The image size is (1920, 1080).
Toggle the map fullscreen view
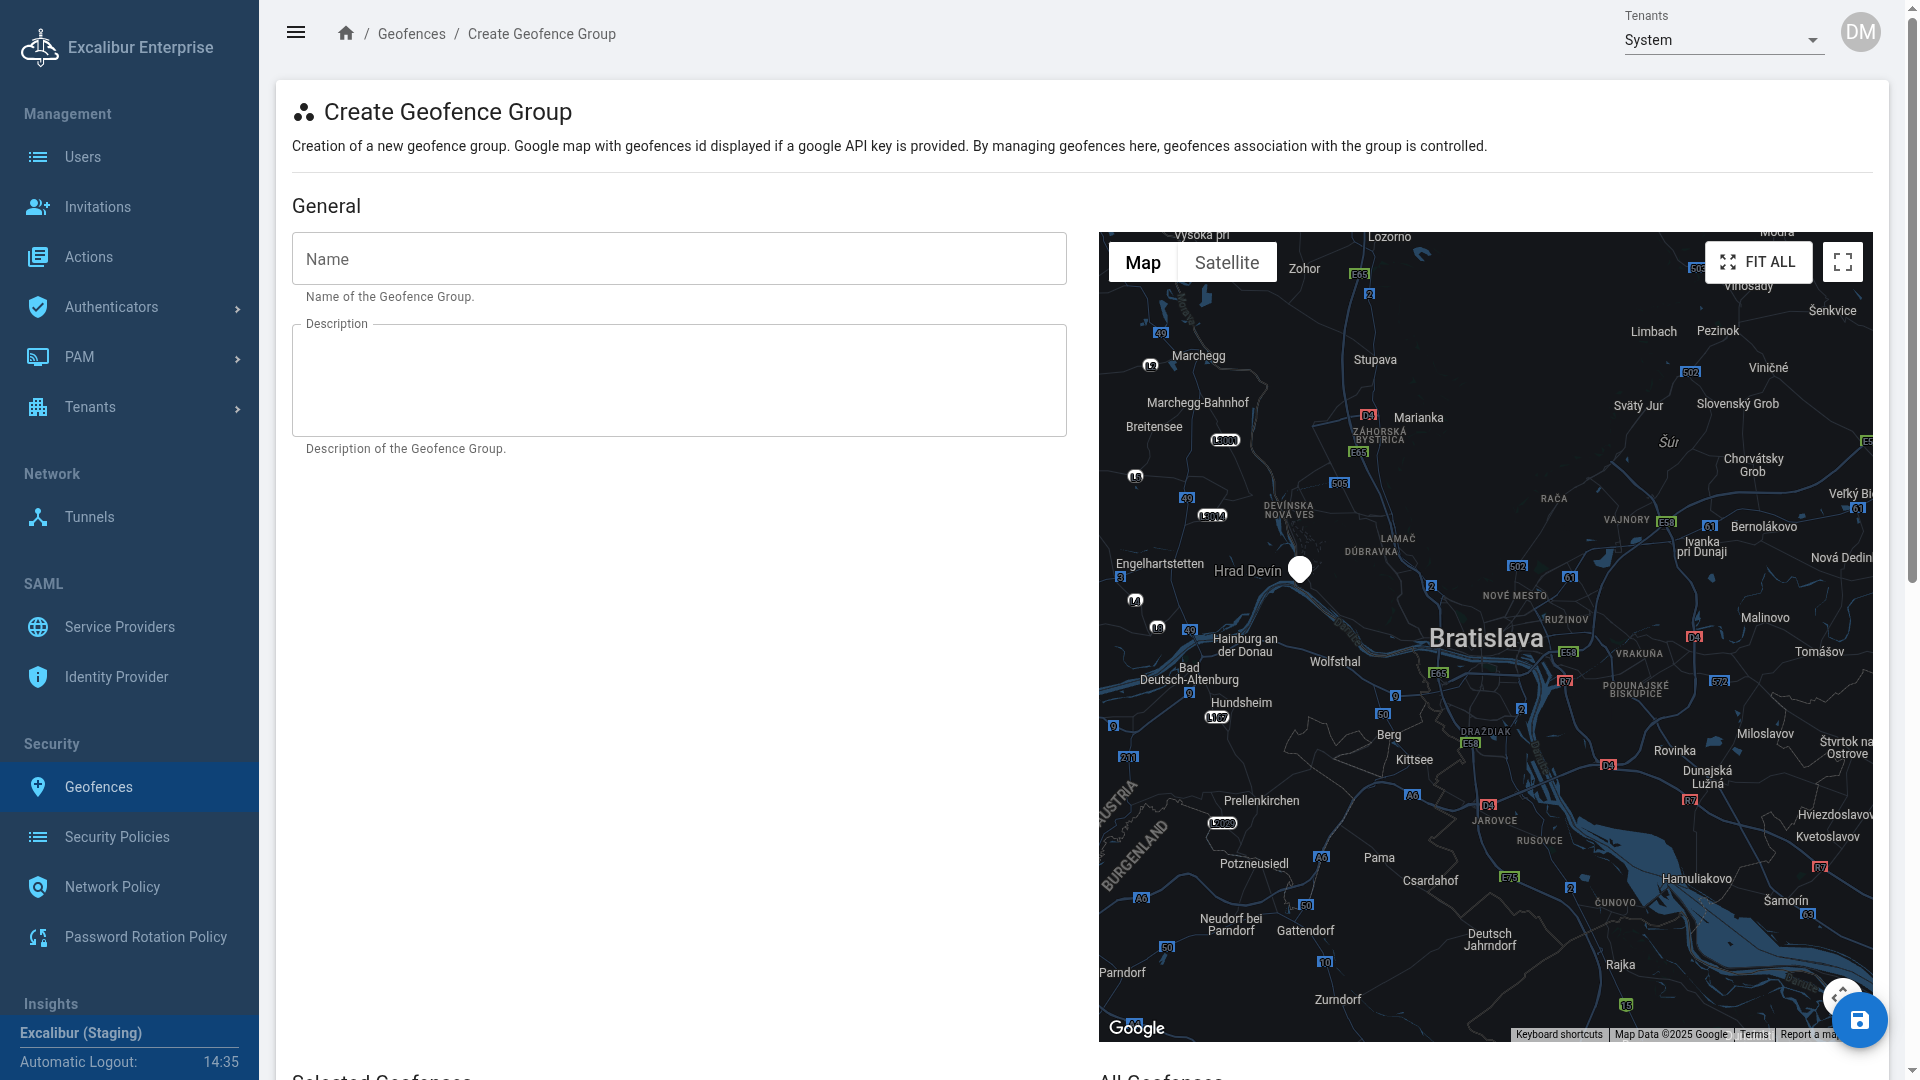(x=1842, y=262)
